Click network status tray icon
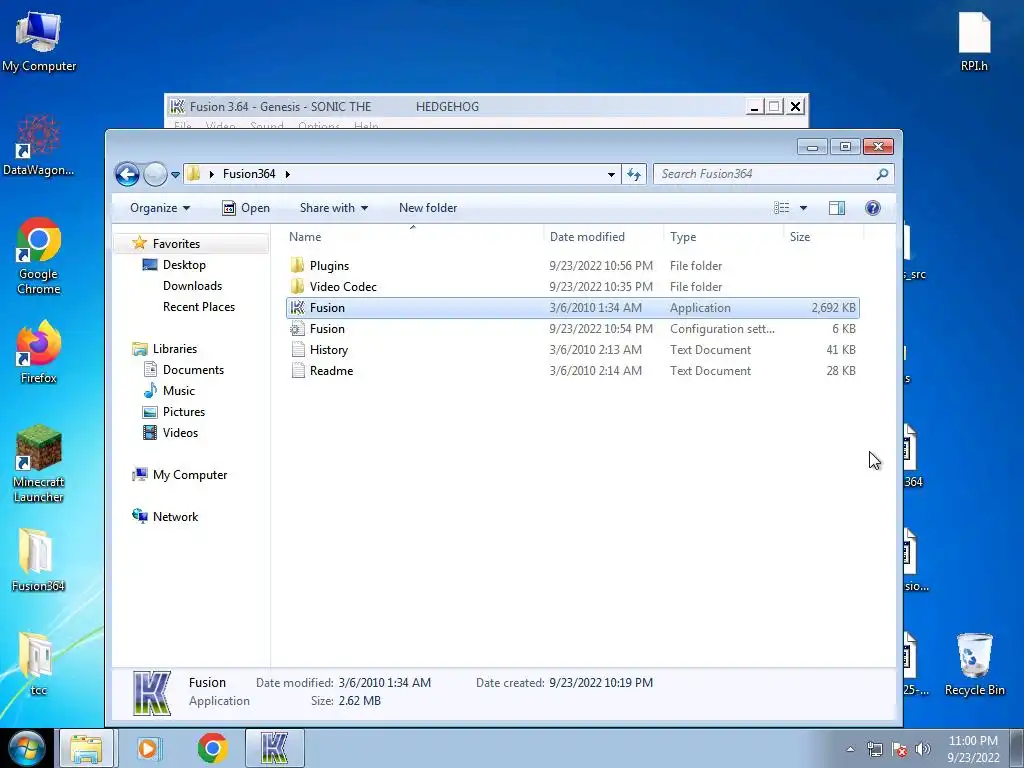This screenshot has height=768, width=1024. tap(874, 749)
